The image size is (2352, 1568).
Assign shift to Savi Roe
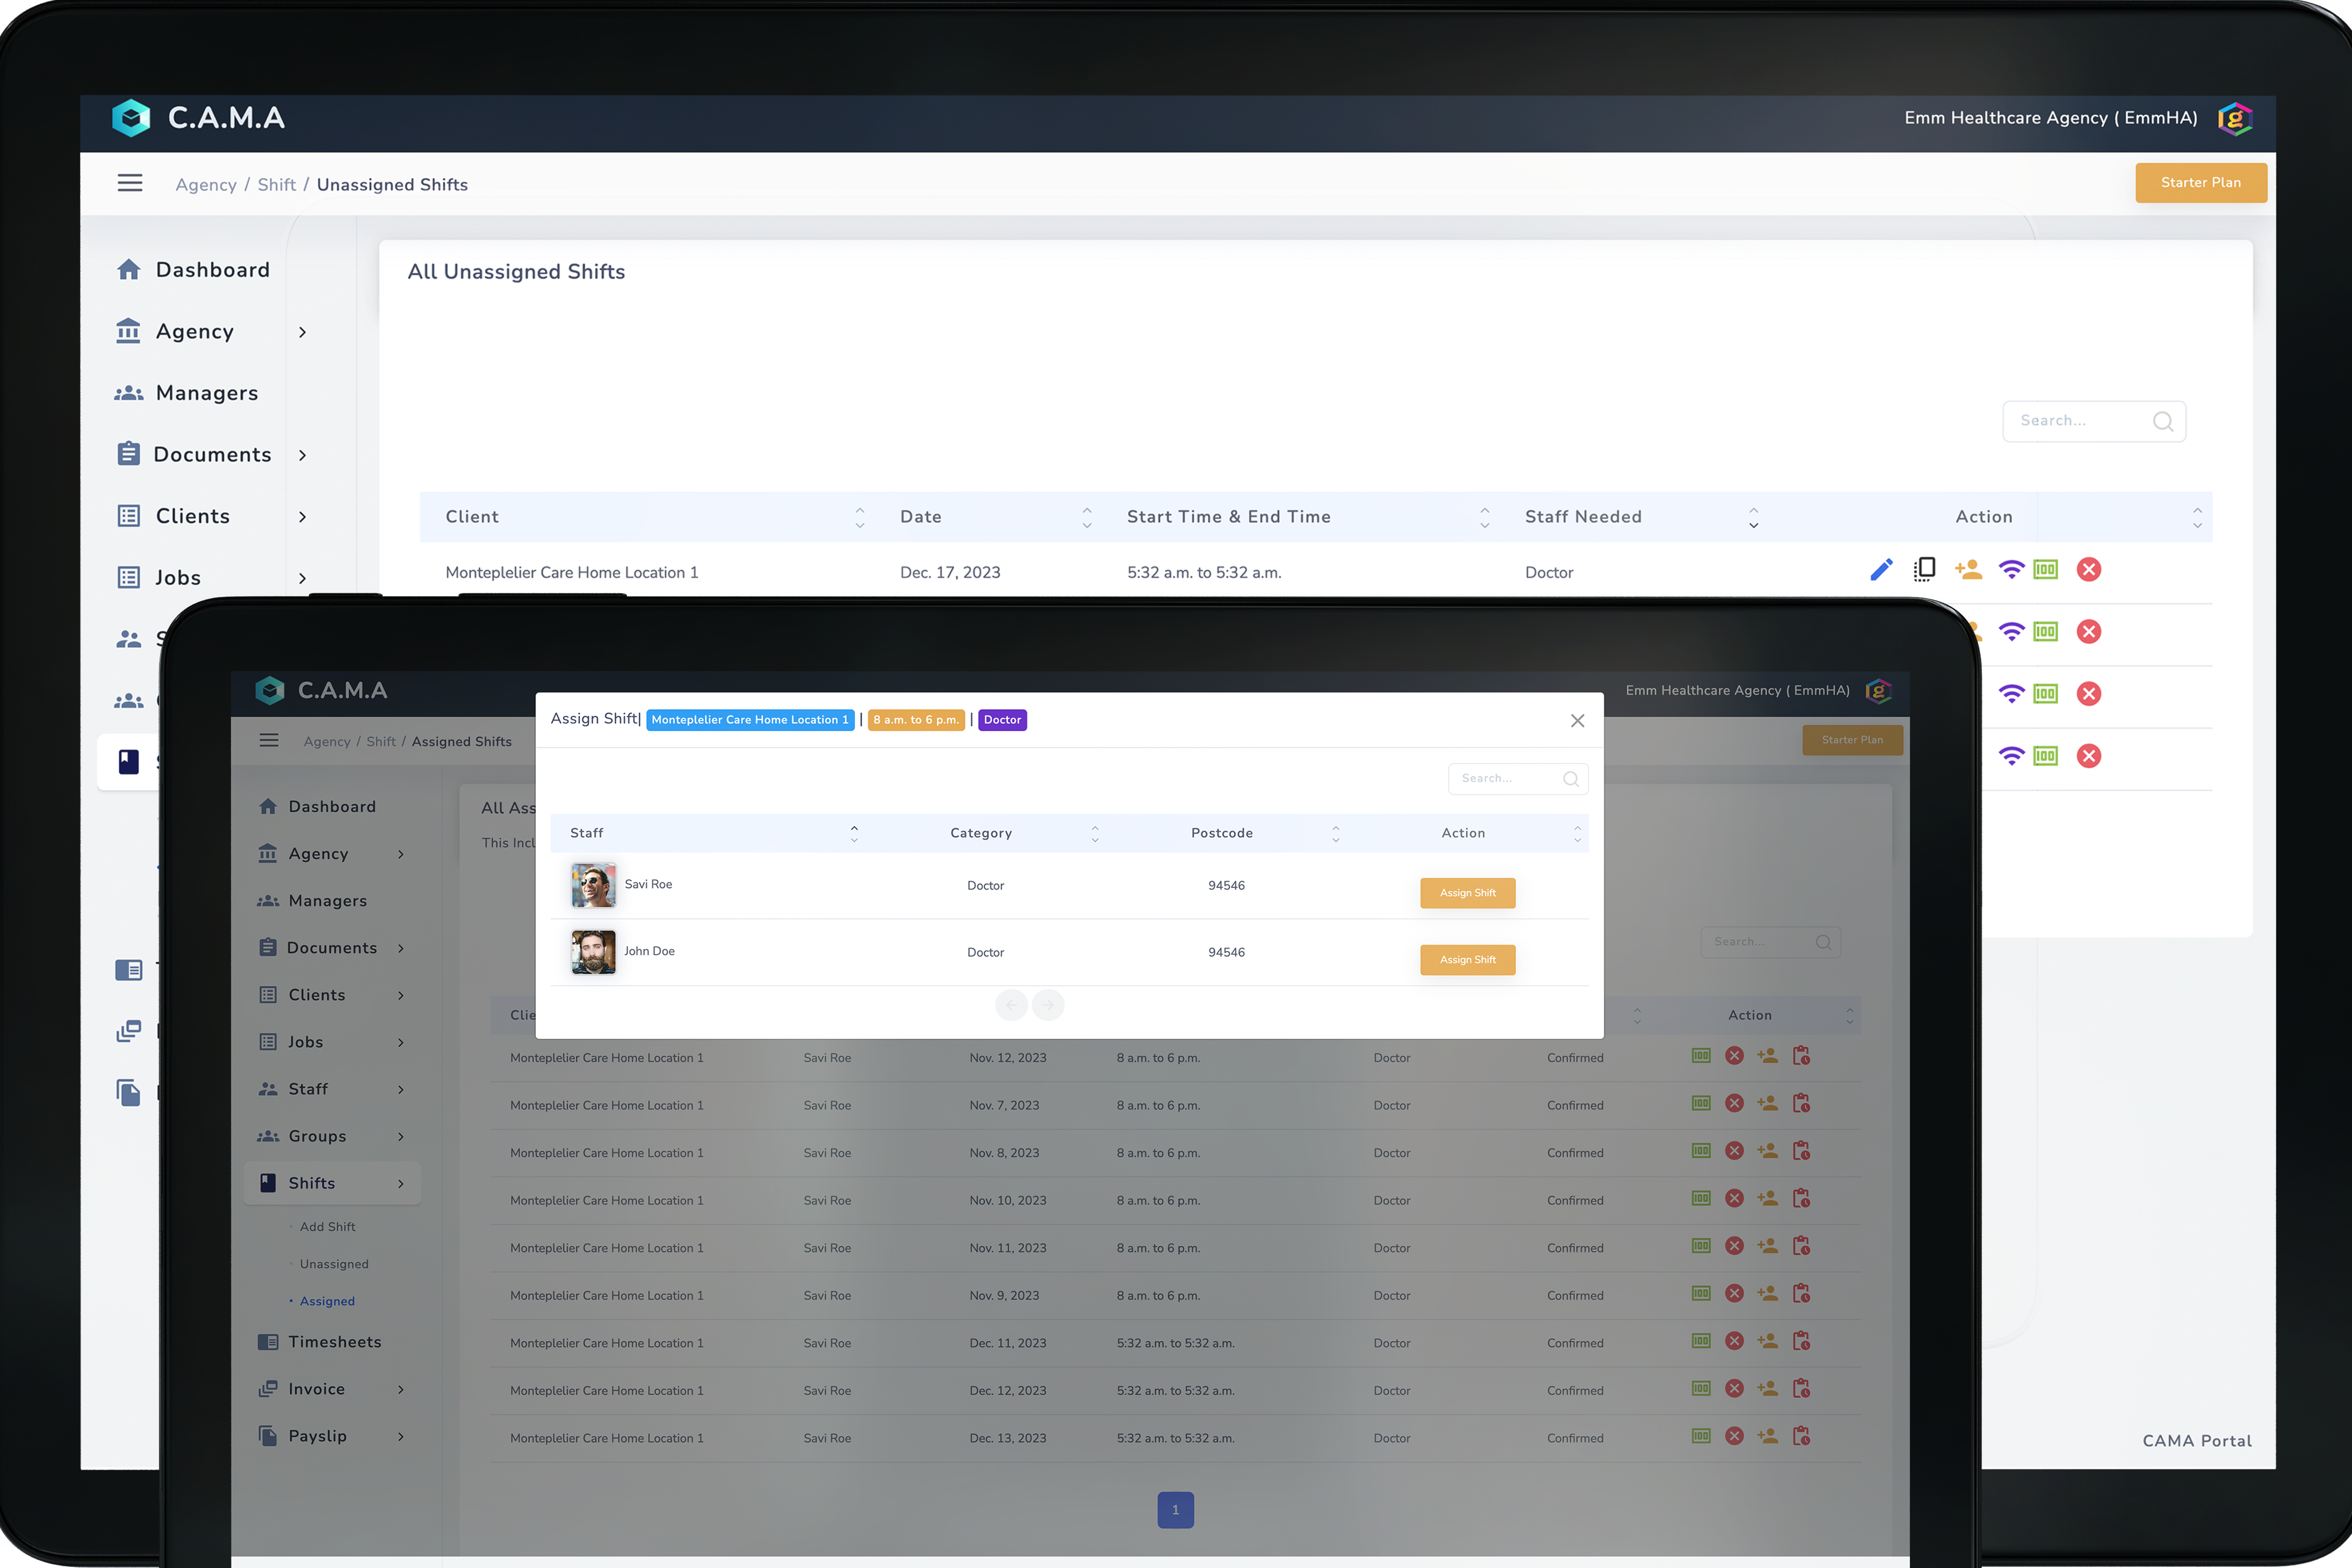[1467, 893]
